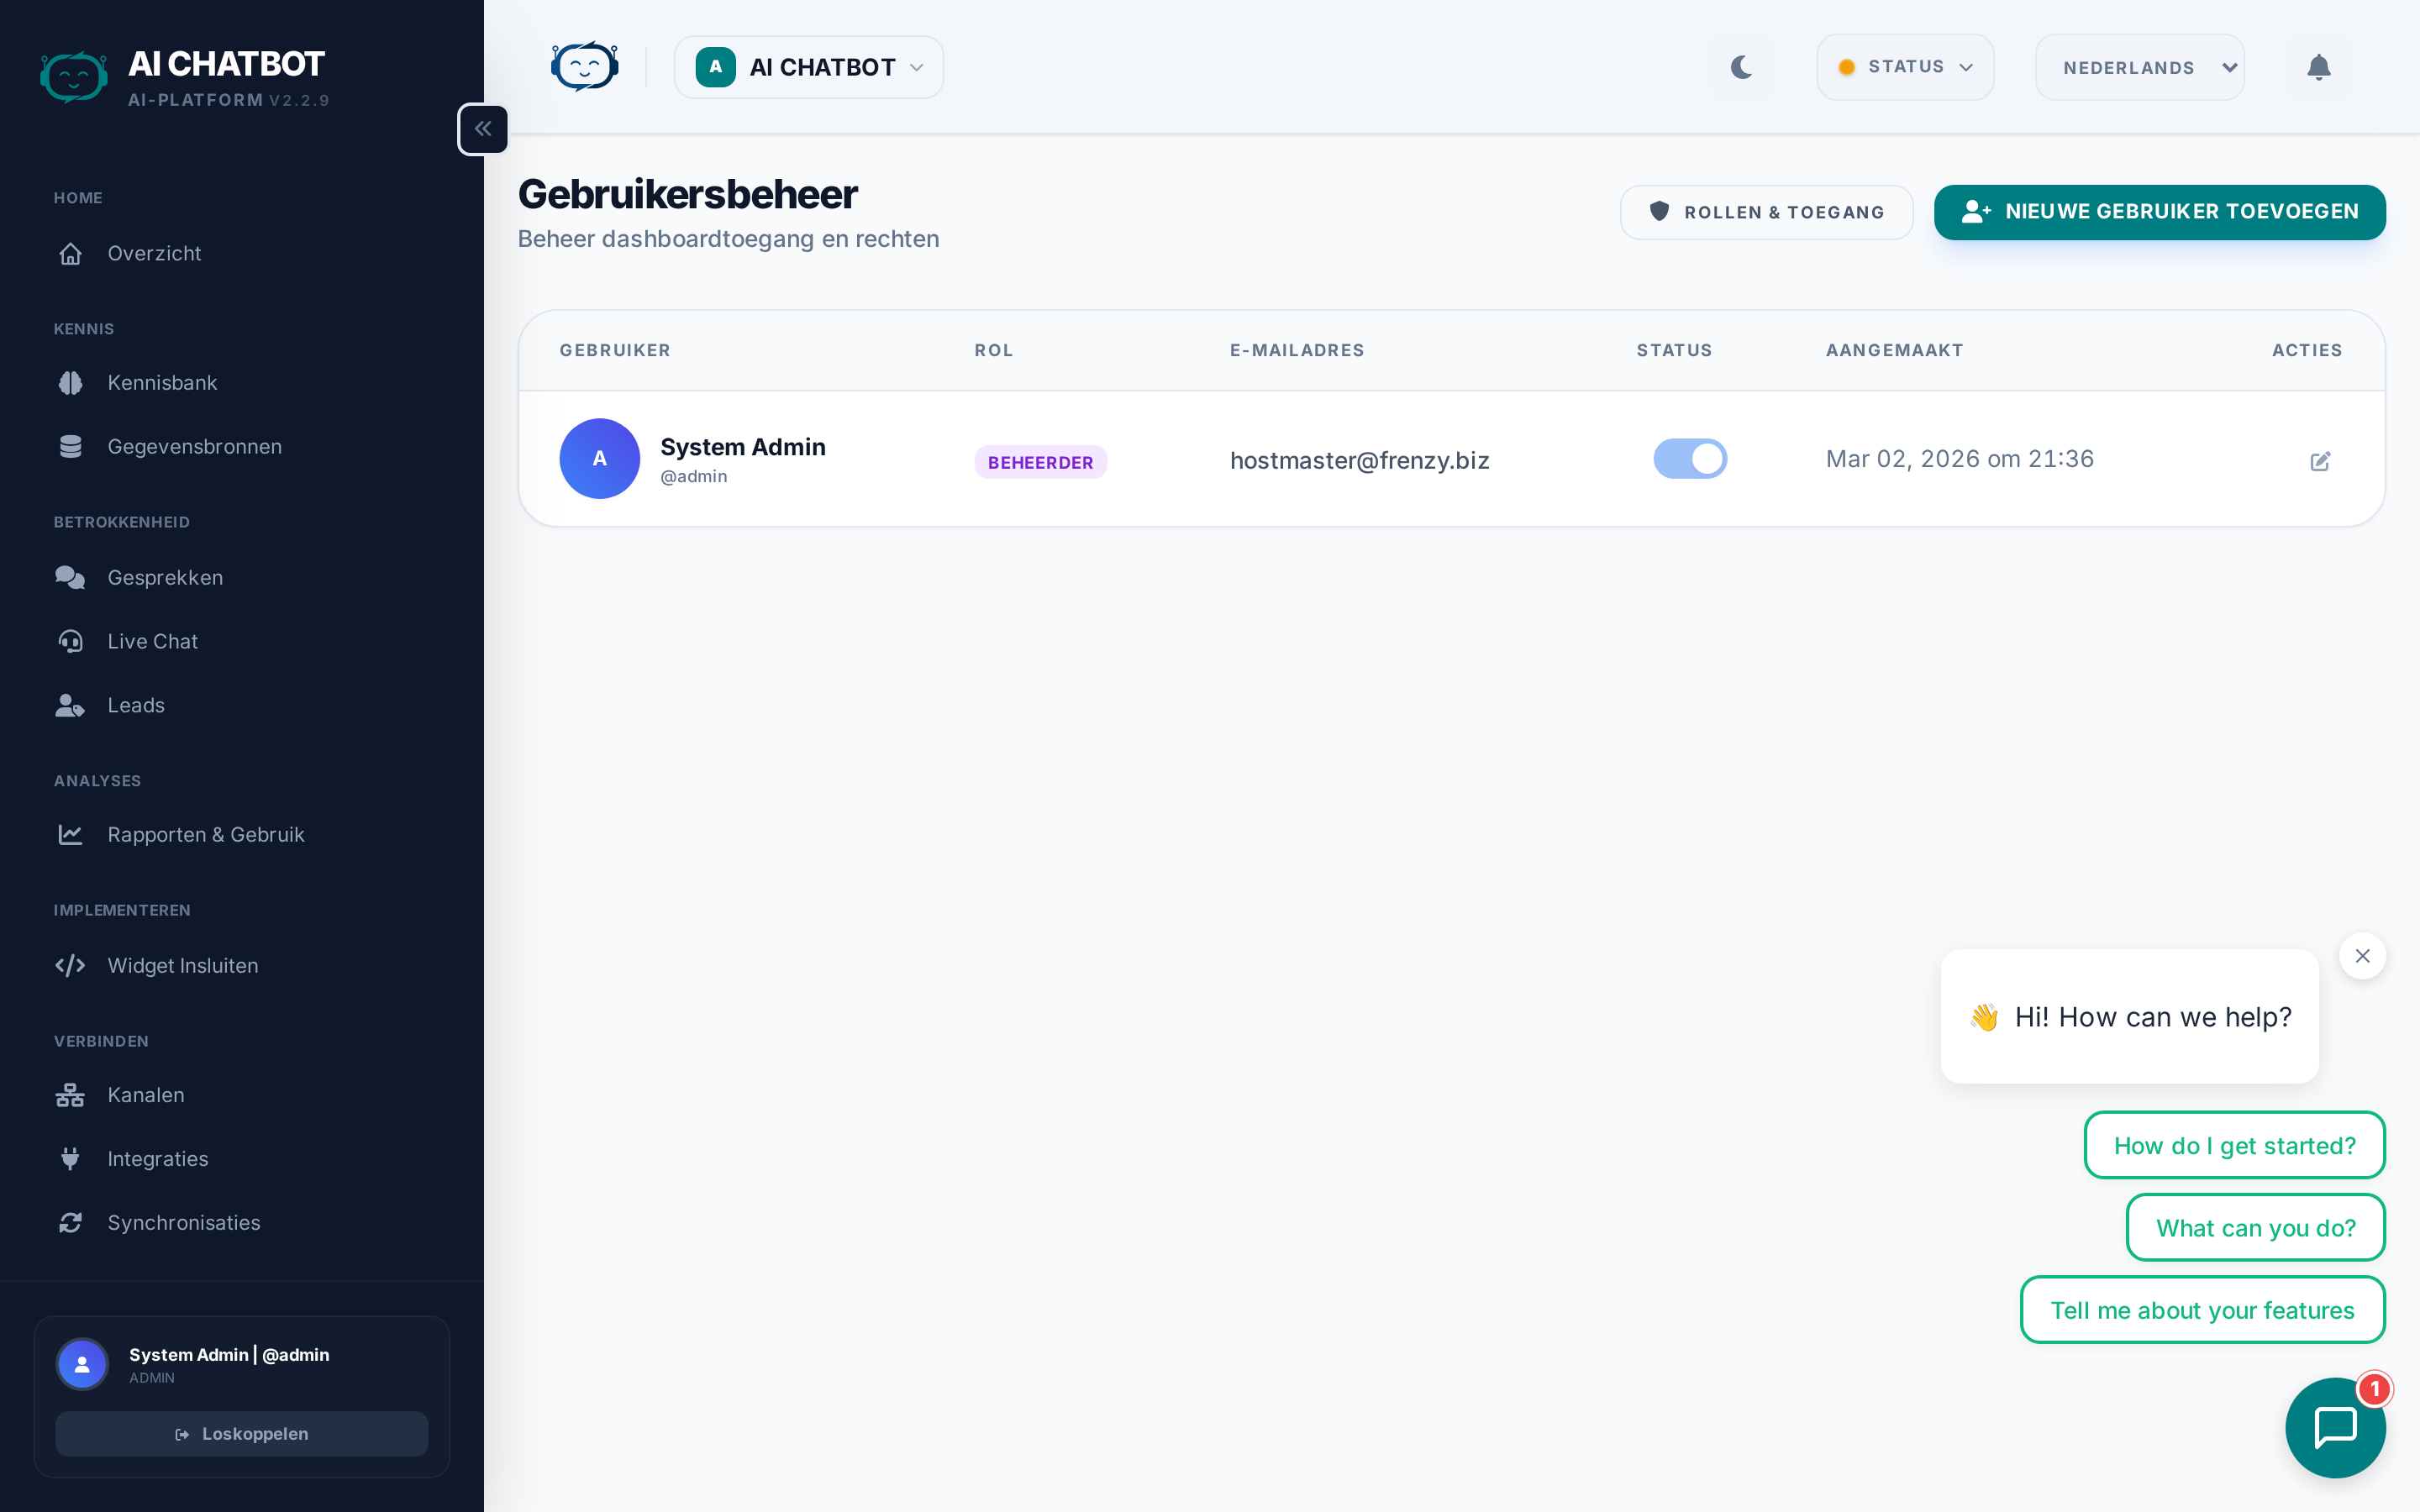
Task: Open Rollen & Toegang
Action: click(x=1766, y=212)
